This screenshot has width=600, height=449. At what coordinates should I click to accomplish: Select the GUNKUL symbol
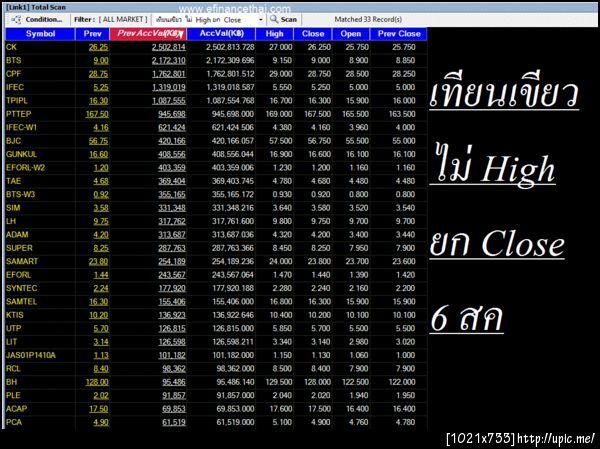coord(21,154)
